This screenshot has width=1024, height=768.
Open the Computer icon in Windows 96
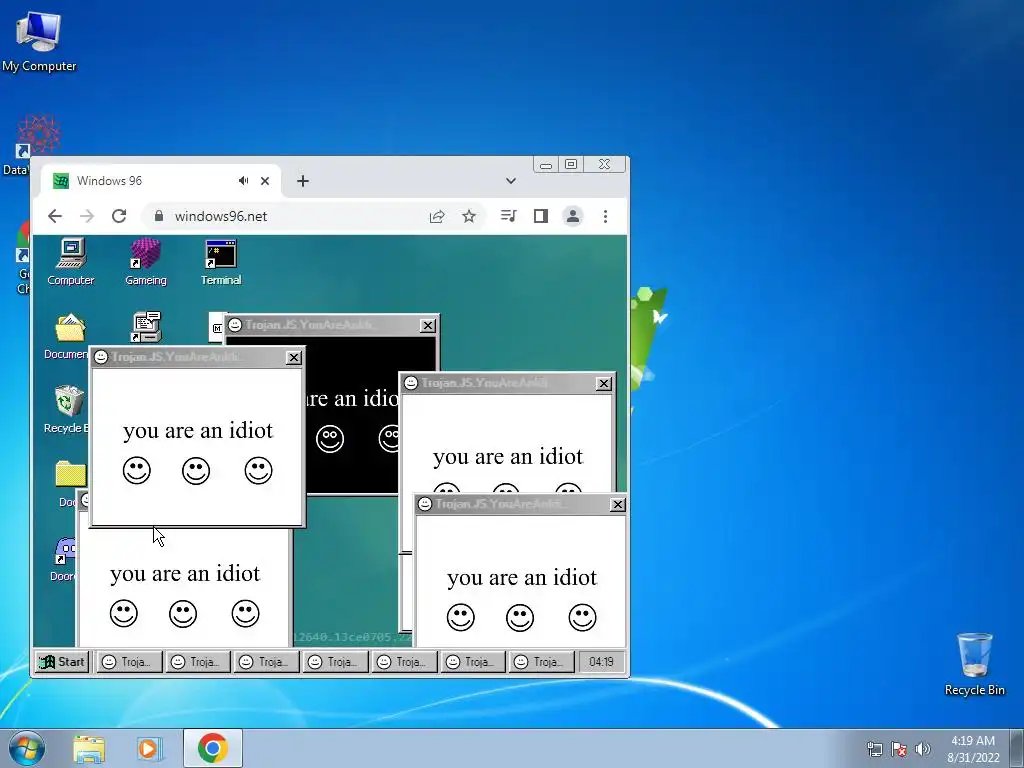[x=71, y=263]
